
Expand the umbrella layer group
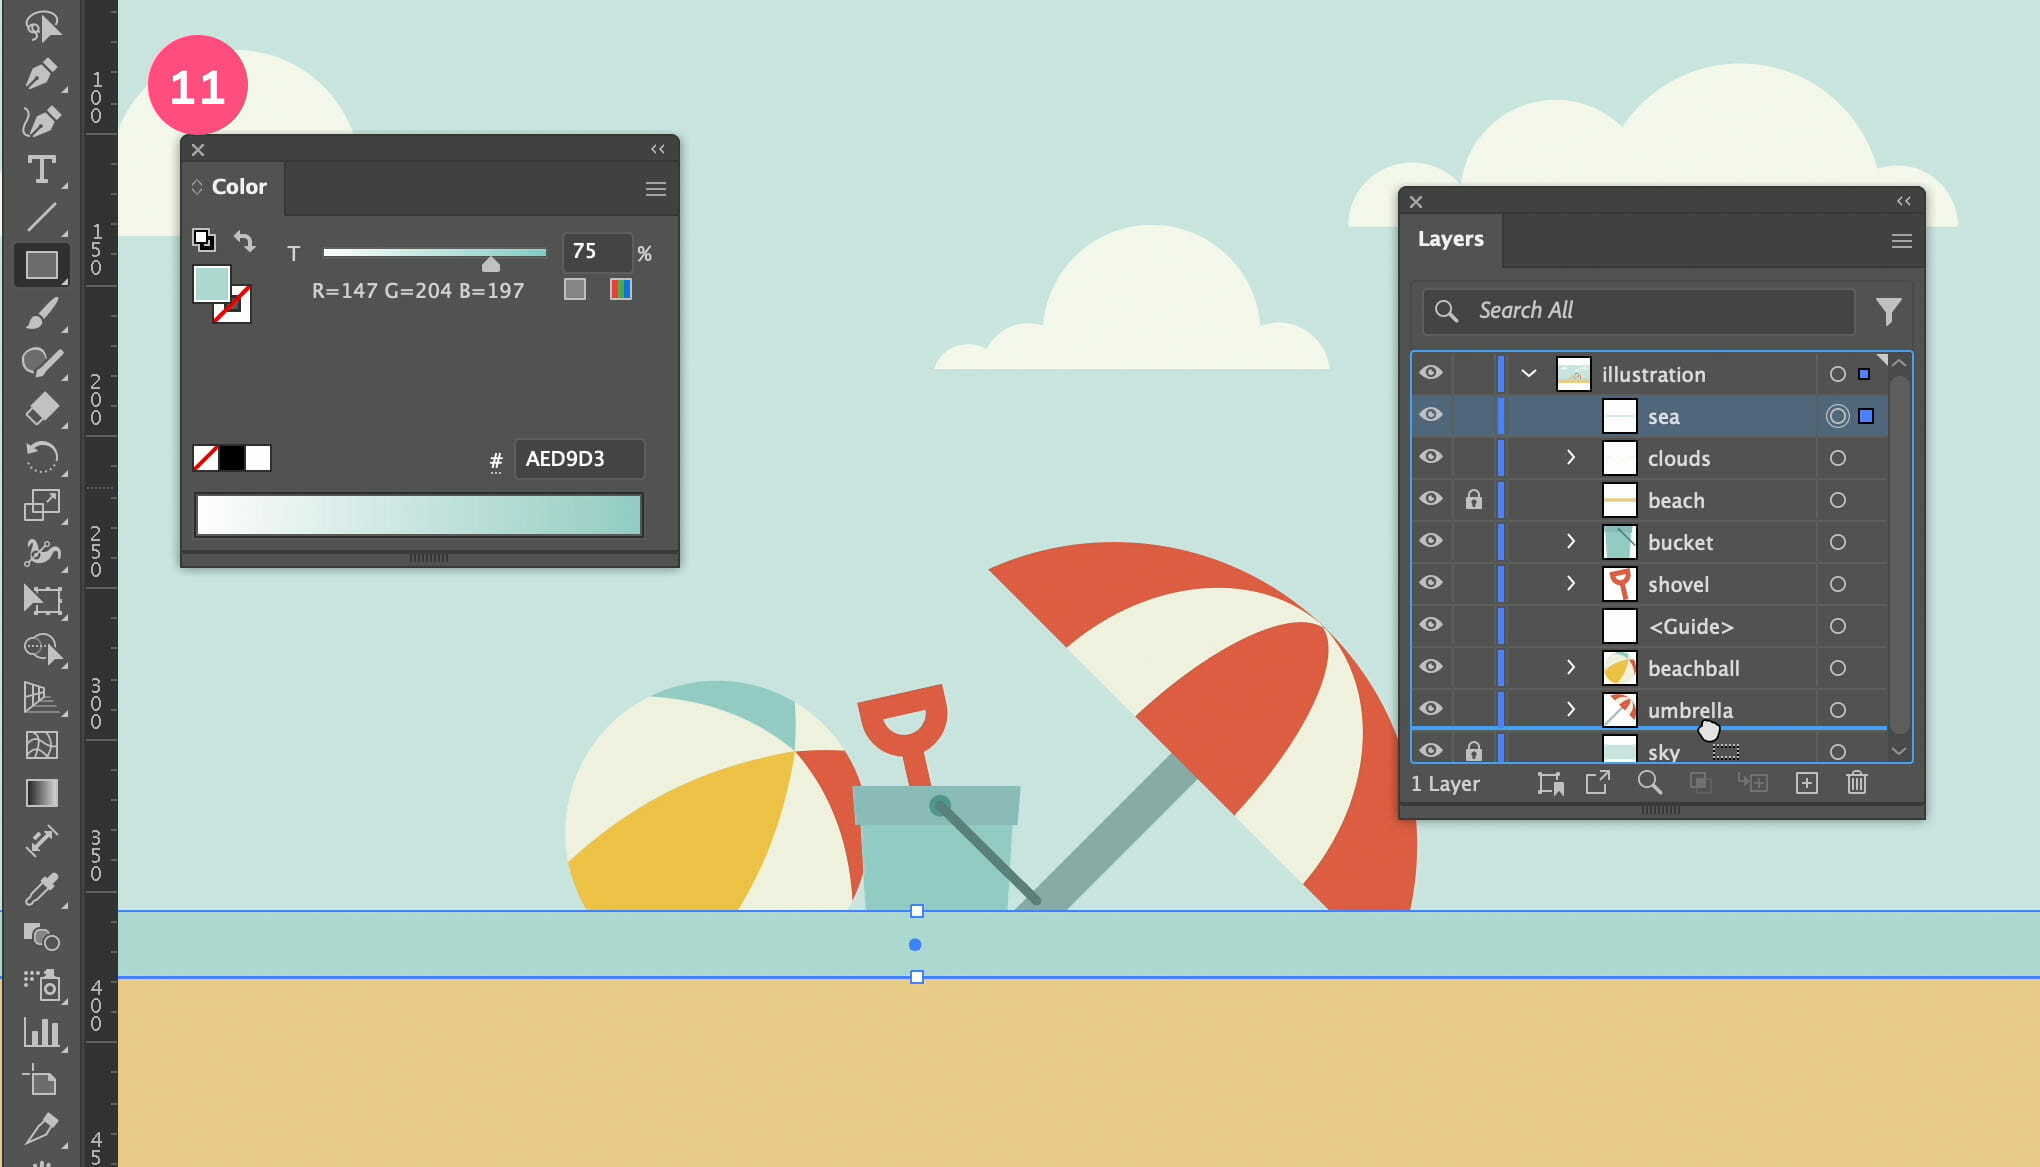(x=1572, y=710)
